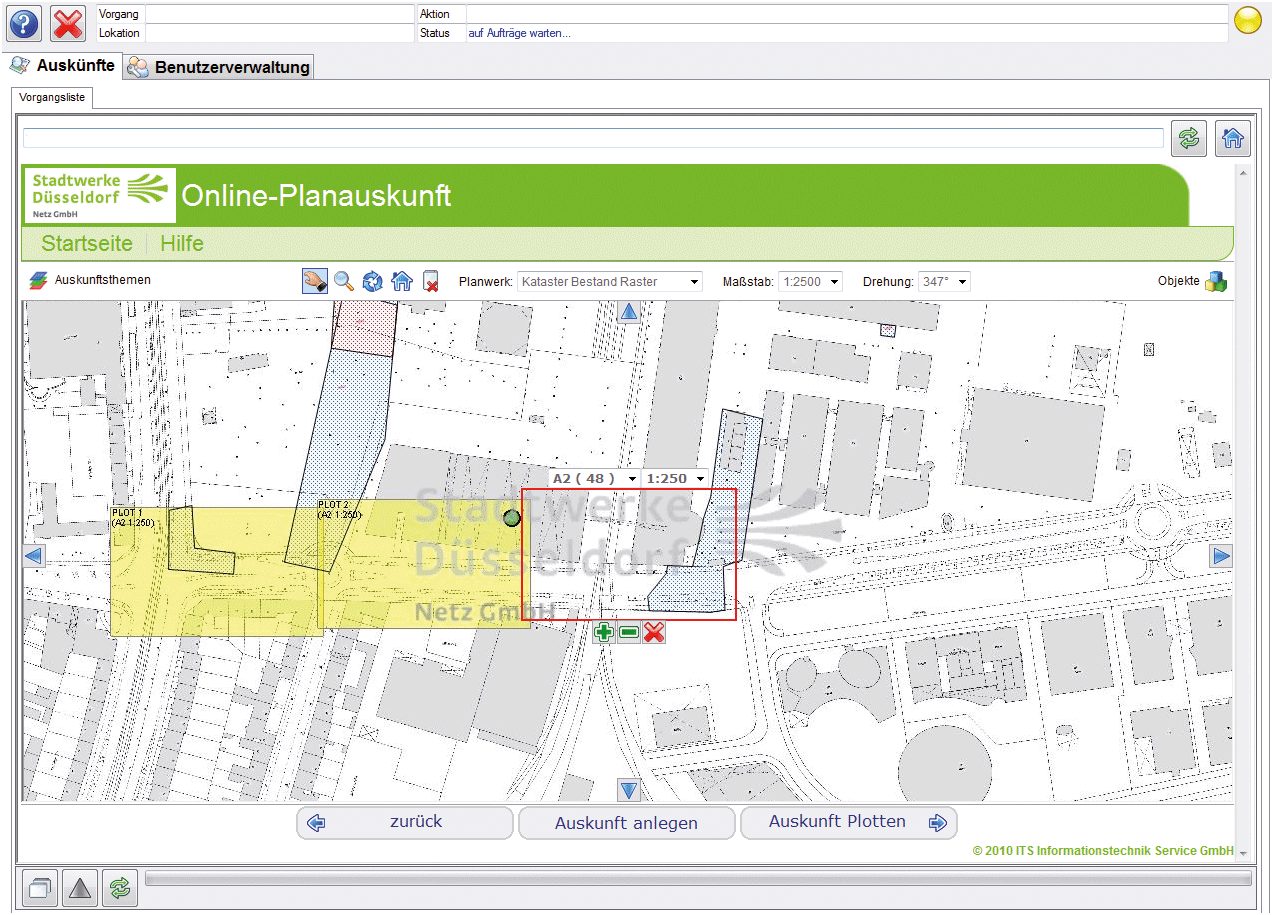Click the delete plot document icon
1274x915 pixels.
(x=430, y=281)
